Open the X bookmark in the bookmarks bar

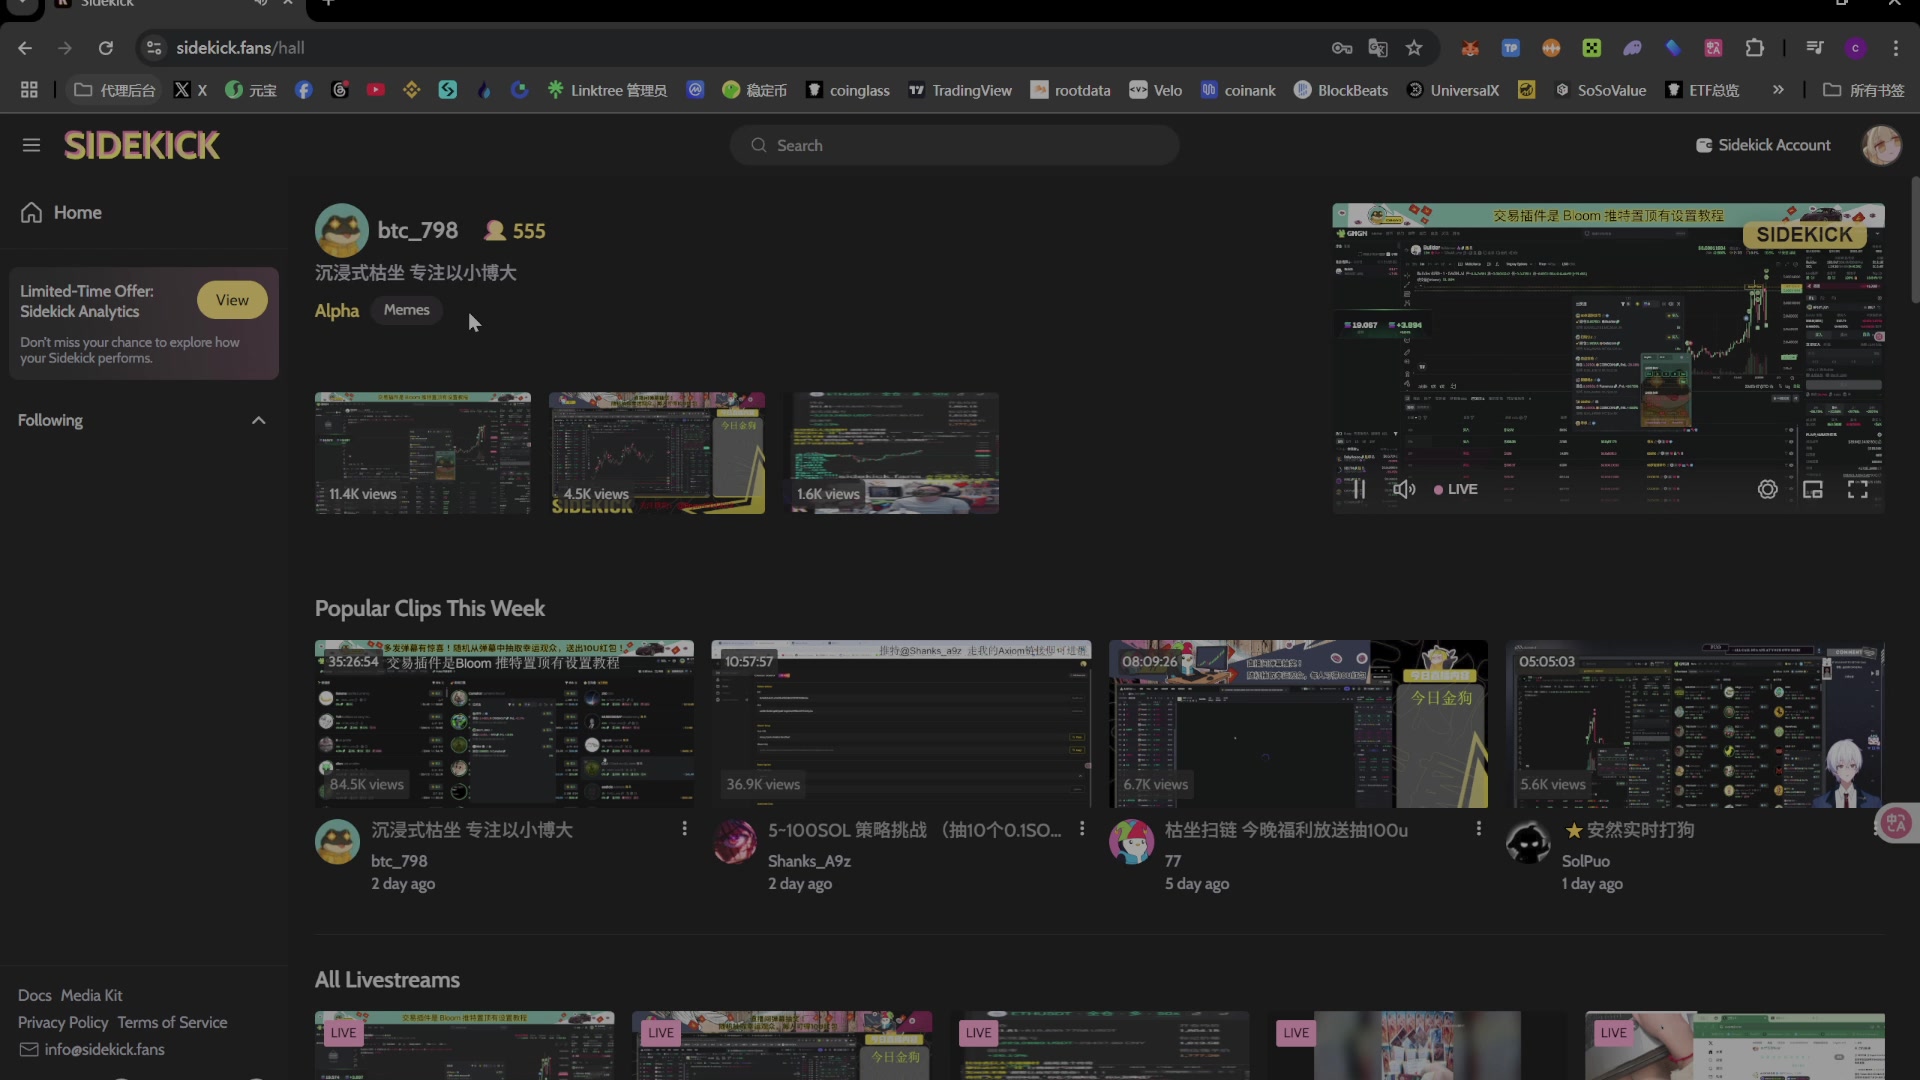[190, 90]
